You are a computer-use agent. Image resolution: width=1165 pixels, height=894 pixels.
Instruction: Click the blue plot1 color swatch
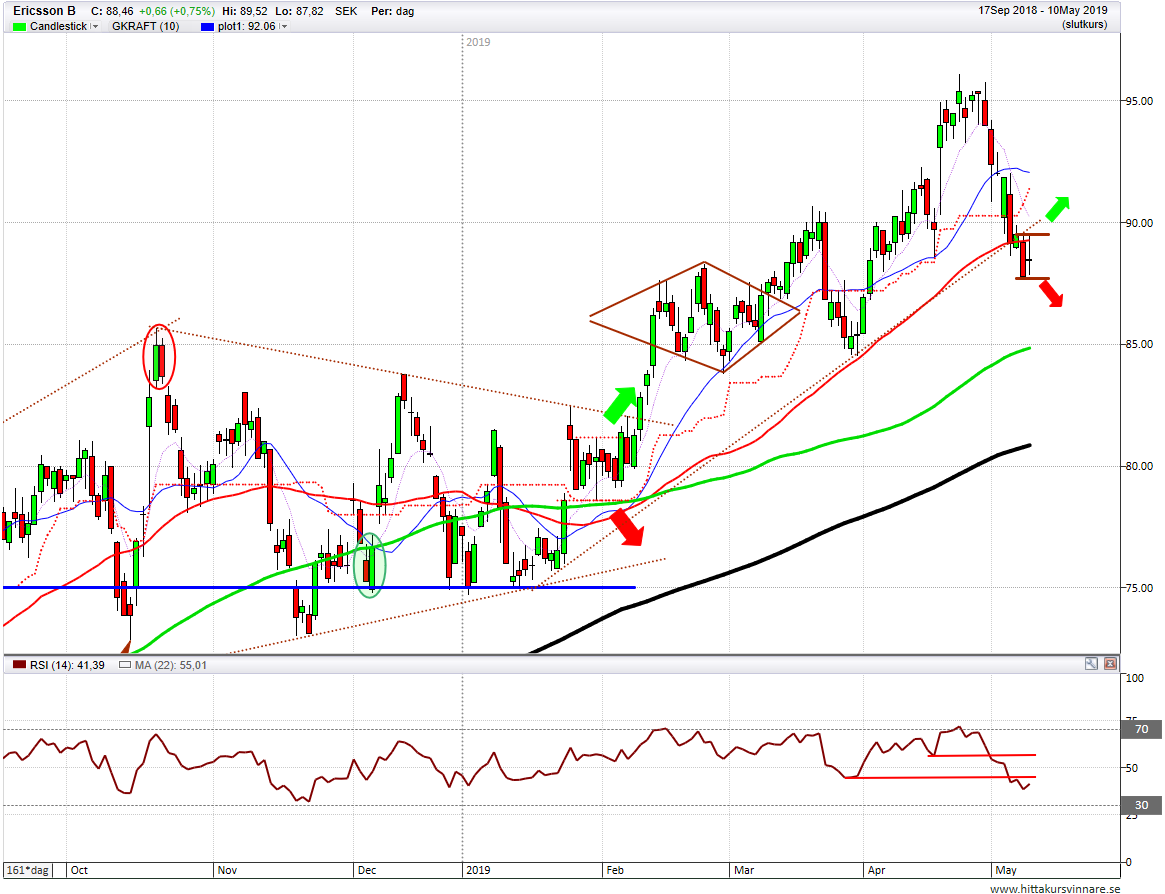[x=207, y=26]
